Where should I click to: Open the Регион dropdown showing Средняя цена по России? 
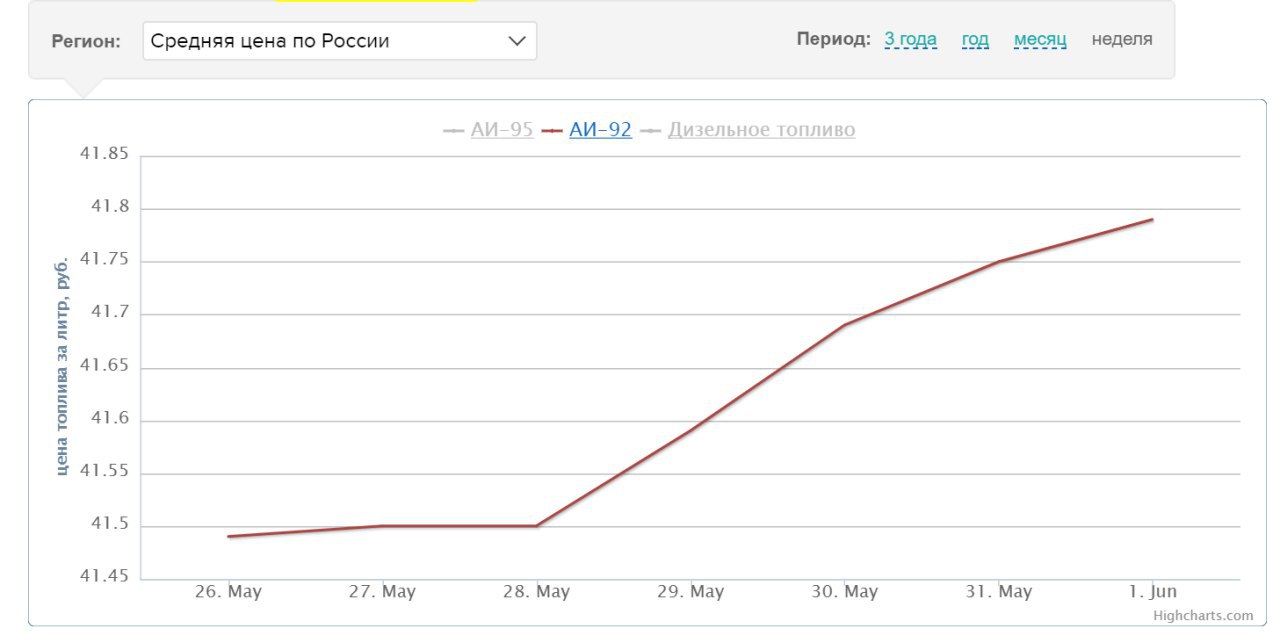tap(339, 41)
